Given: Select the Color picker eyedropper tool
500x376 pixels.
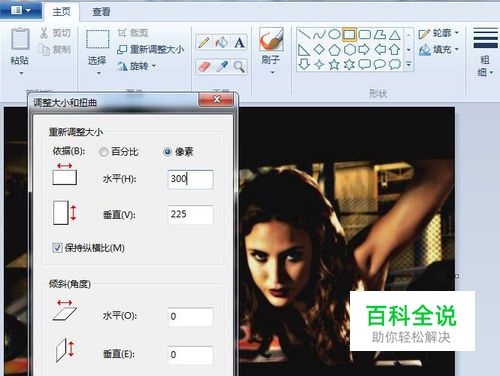Looking at the screenshot, I should pyautogui.click(x=222, y=66).
